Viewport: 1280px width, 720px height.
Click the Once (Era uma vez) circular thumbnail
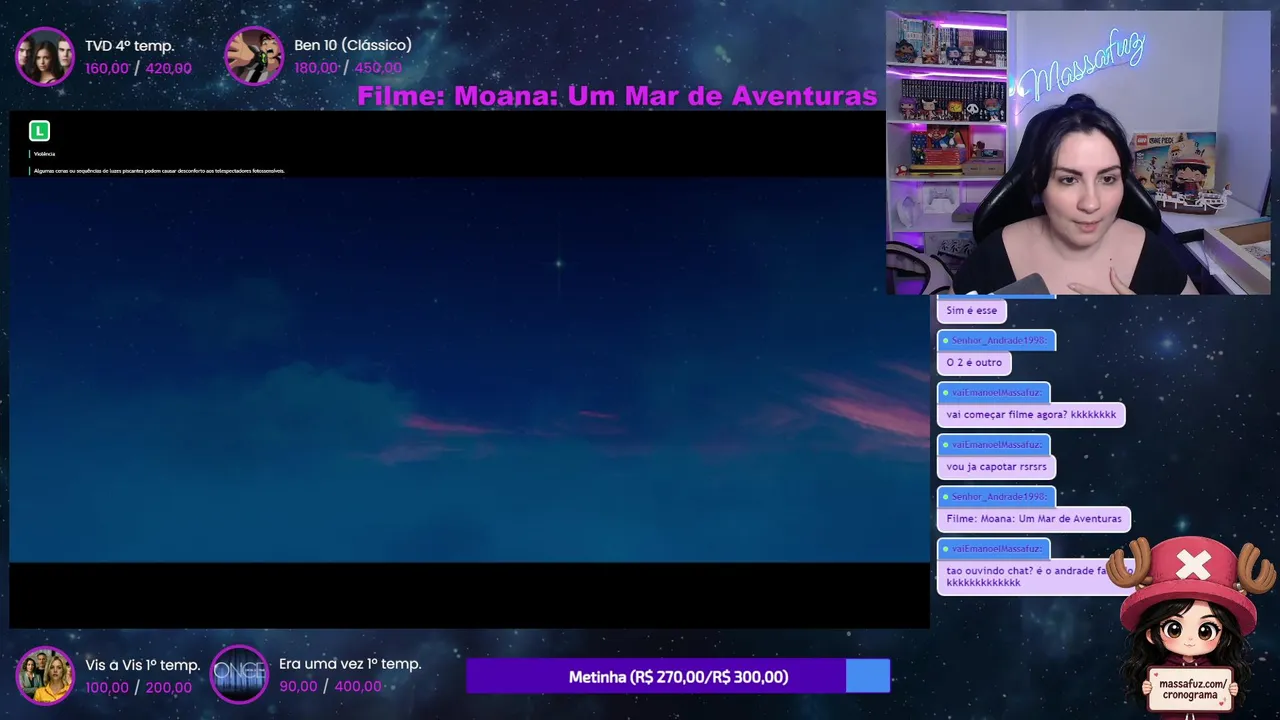coord(240,675)
